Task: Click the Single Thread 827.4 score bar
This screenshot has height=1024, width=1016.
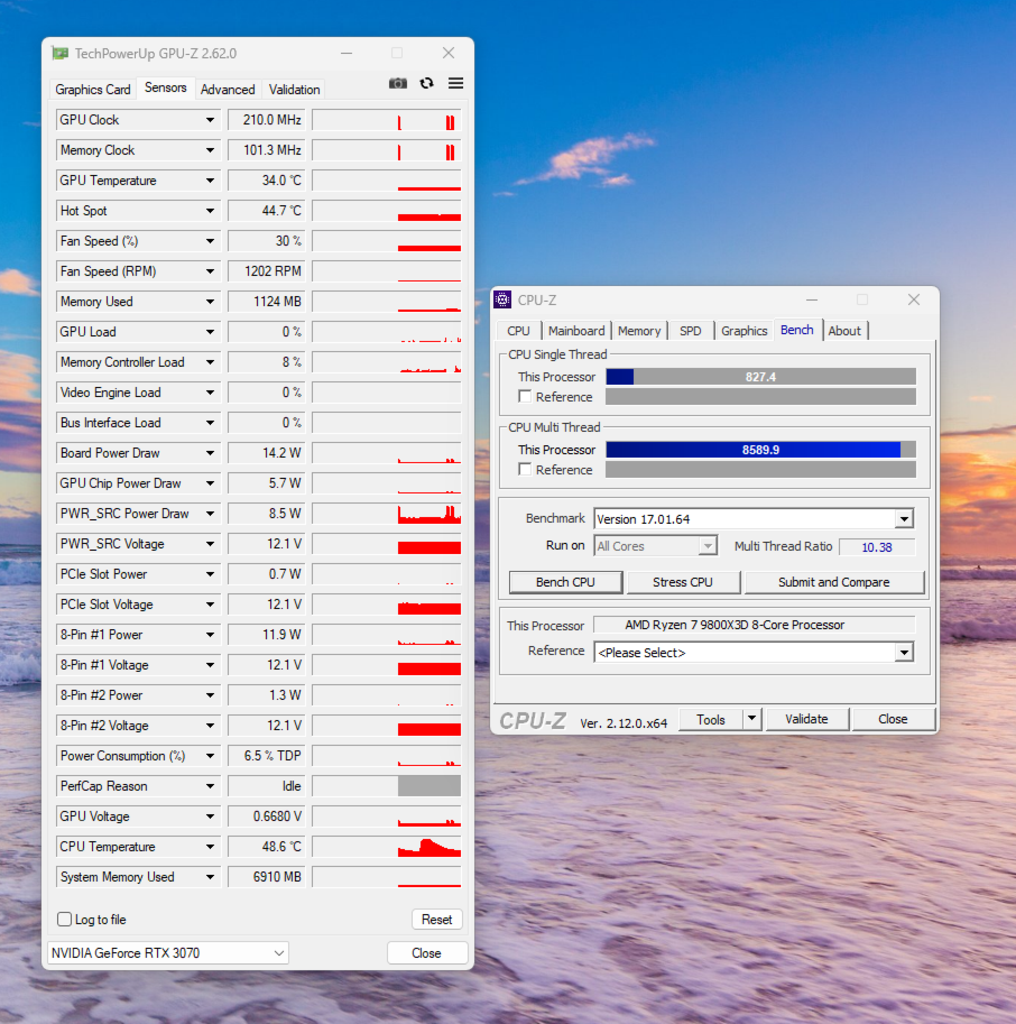Action: [x=761, y=377]
